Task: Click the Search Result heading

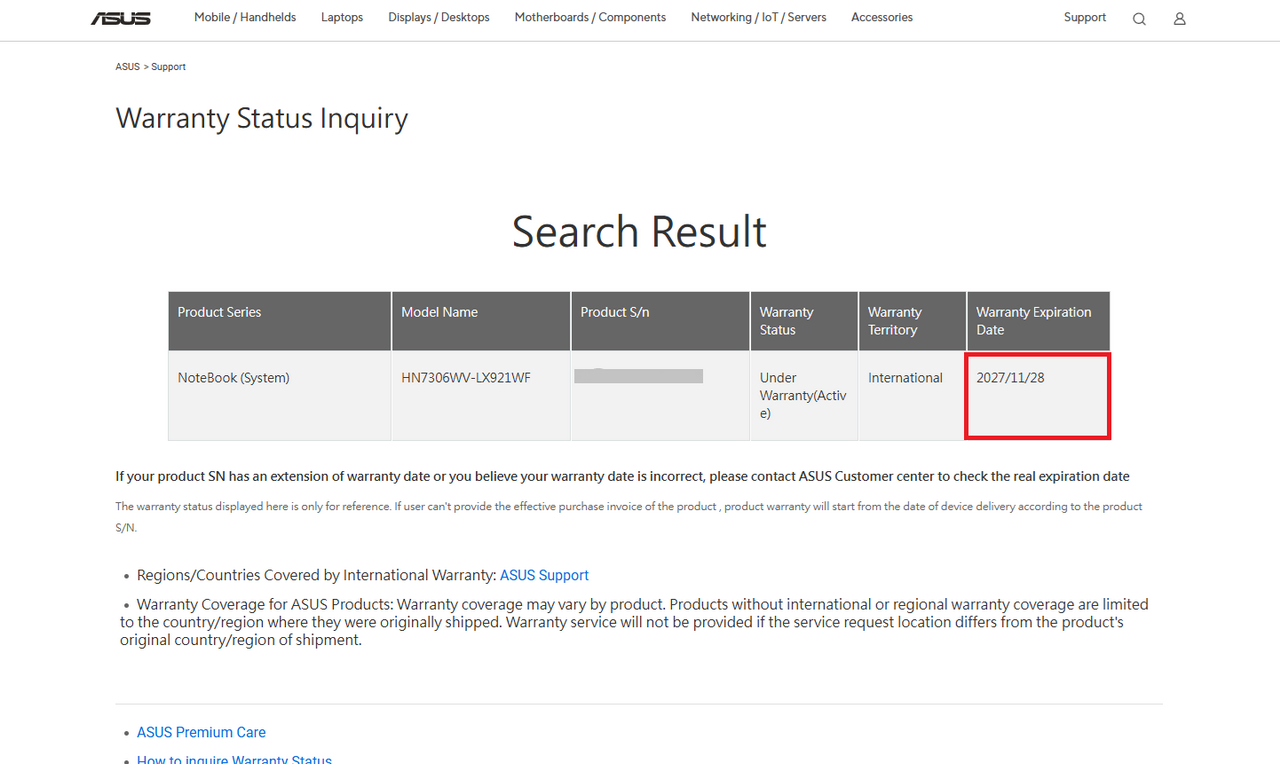Action: click(640, 231)
